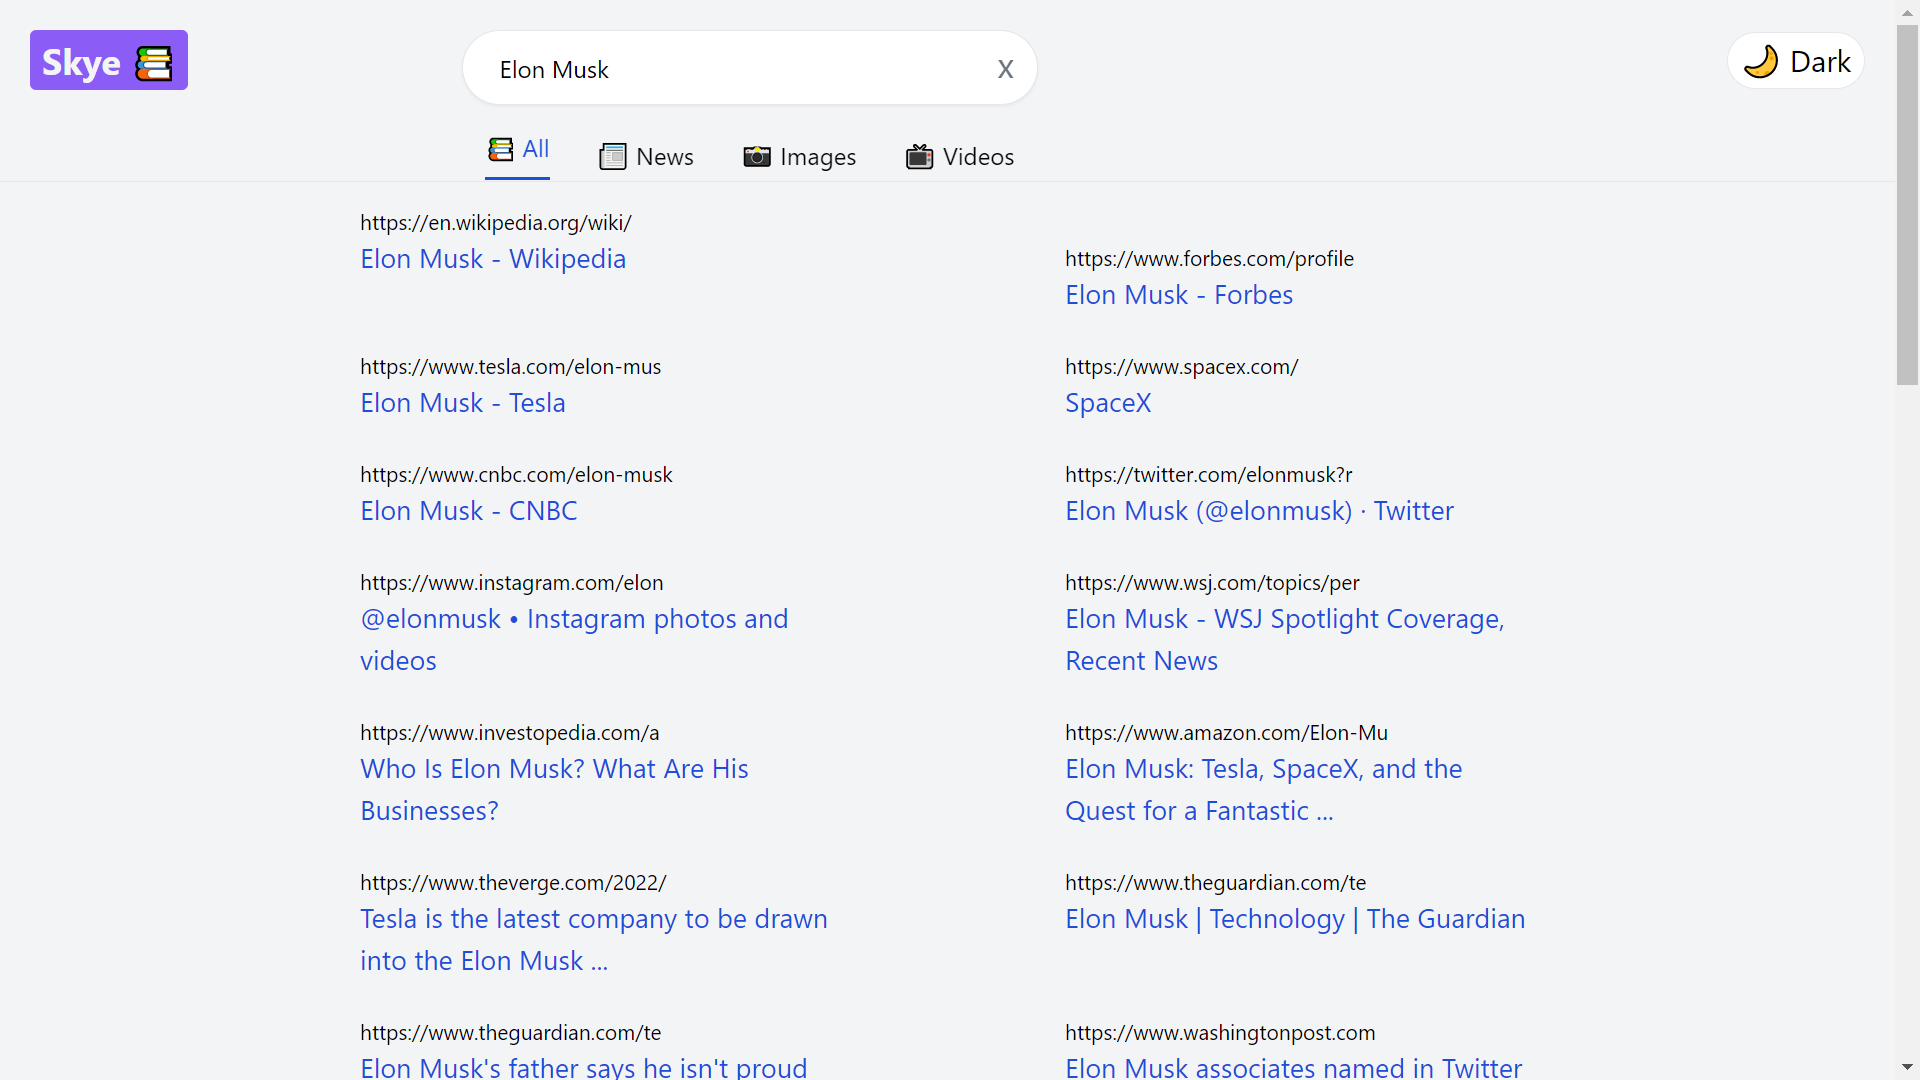
Task: Open Elon Musk - Tesla result
Action: click(x=463, y=403)
